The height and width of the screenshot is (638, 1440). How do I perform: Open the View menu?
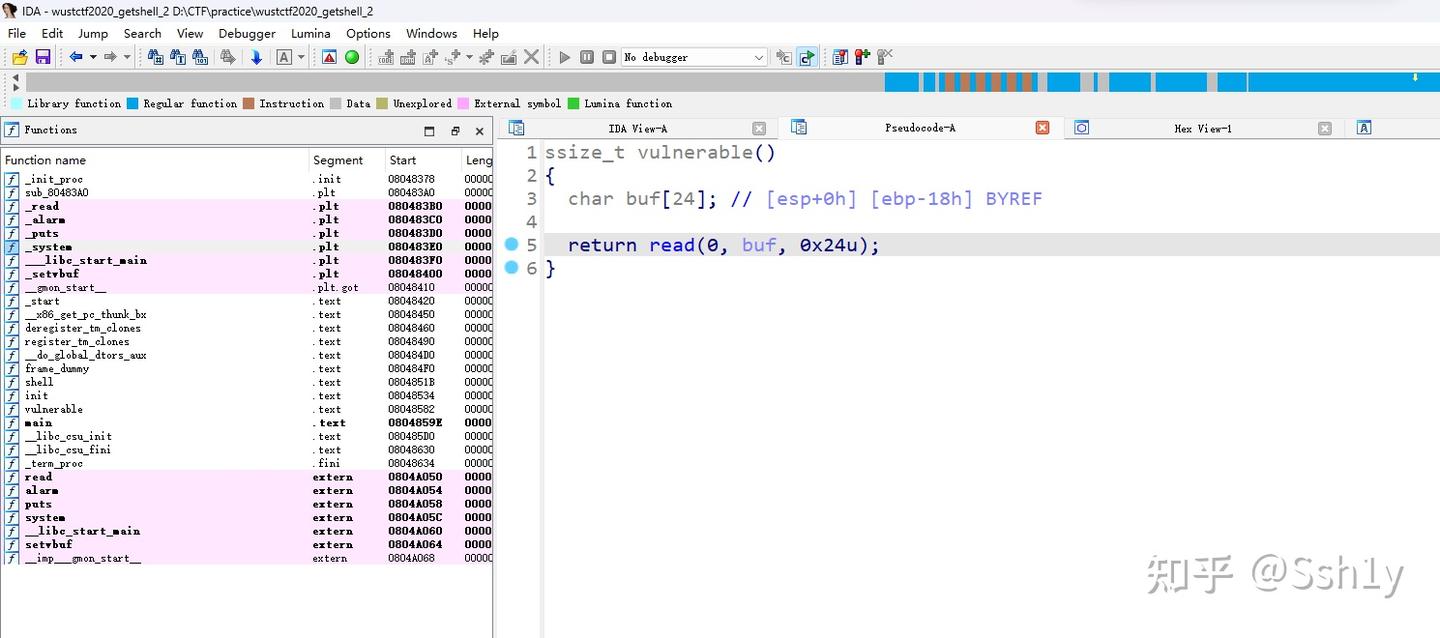pyautogui.click(x=190, y=33)
